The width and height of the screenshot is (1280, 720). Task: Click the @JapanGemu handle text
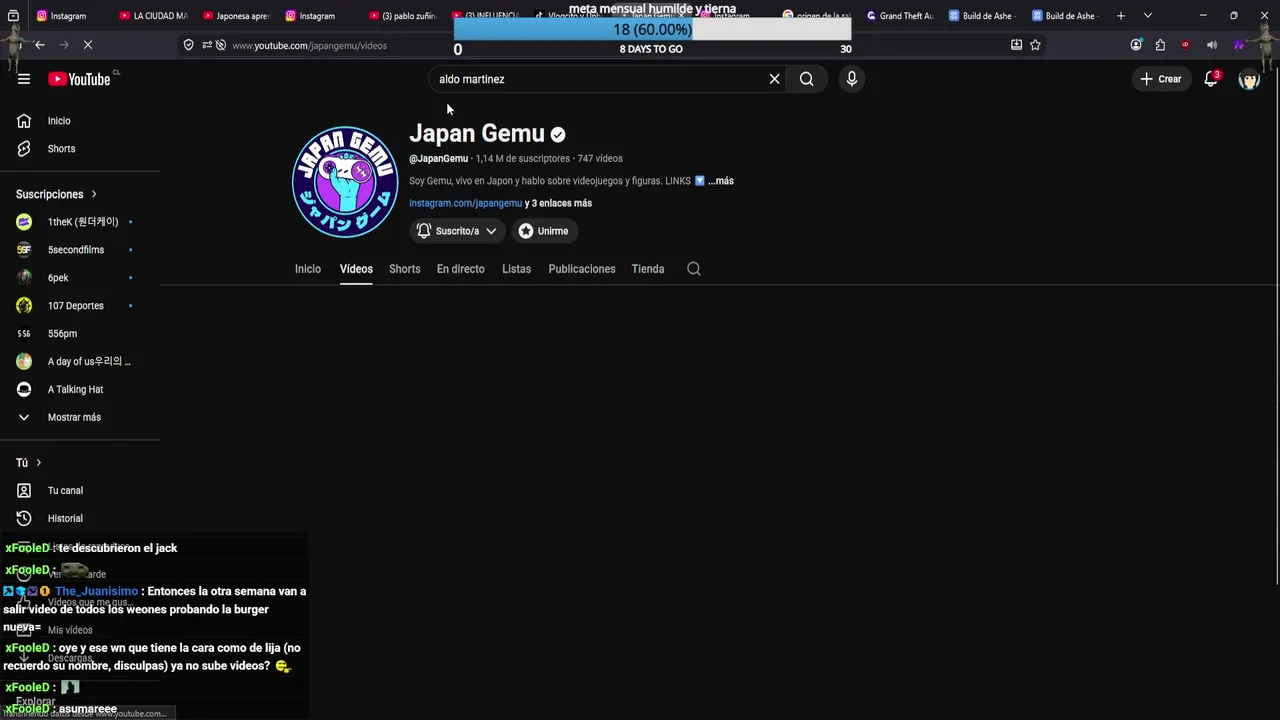click(438, 159)
